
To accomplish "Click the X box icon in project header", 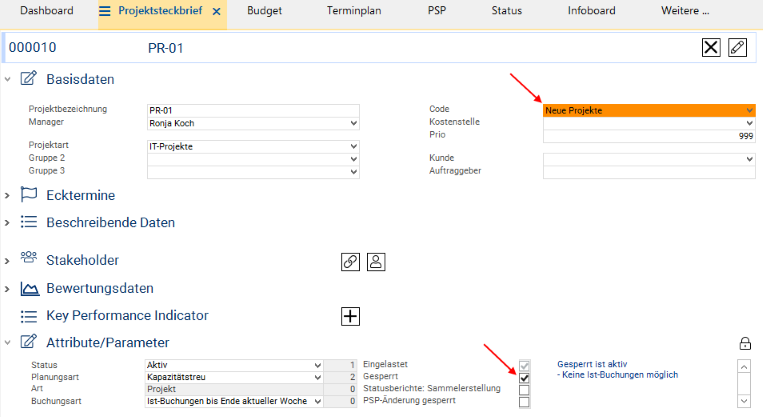I will point(711,47).
